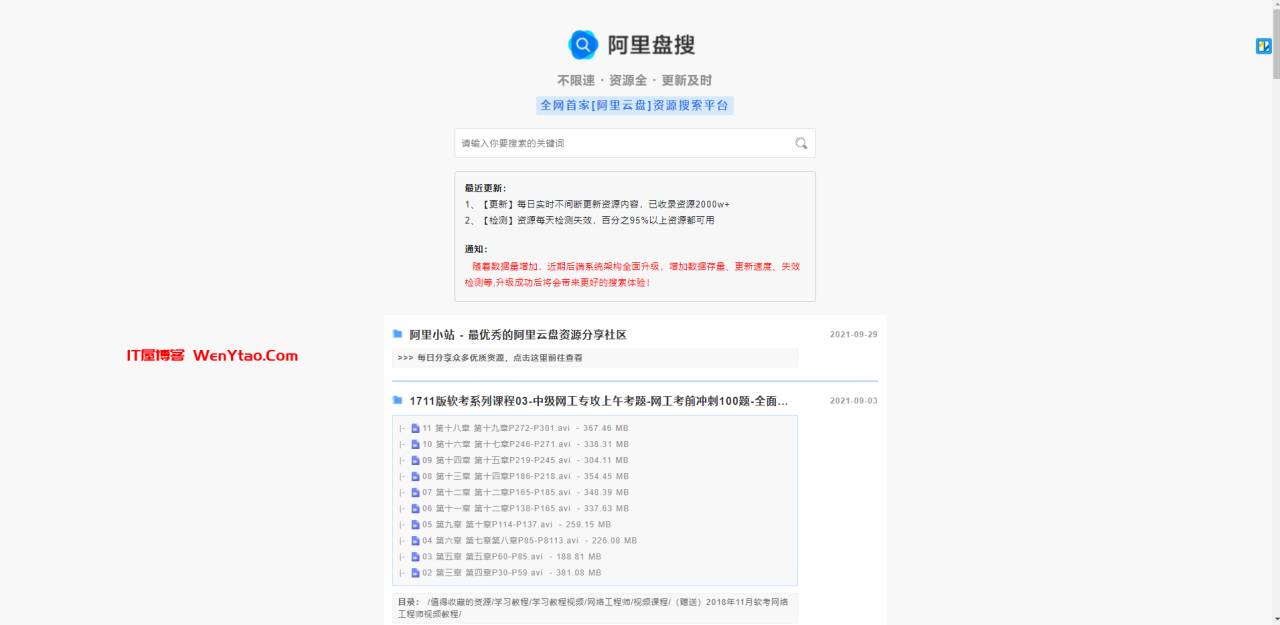Click the 阿里盘搜 blue search logo
1280x625 pixels.
(583, 45)
